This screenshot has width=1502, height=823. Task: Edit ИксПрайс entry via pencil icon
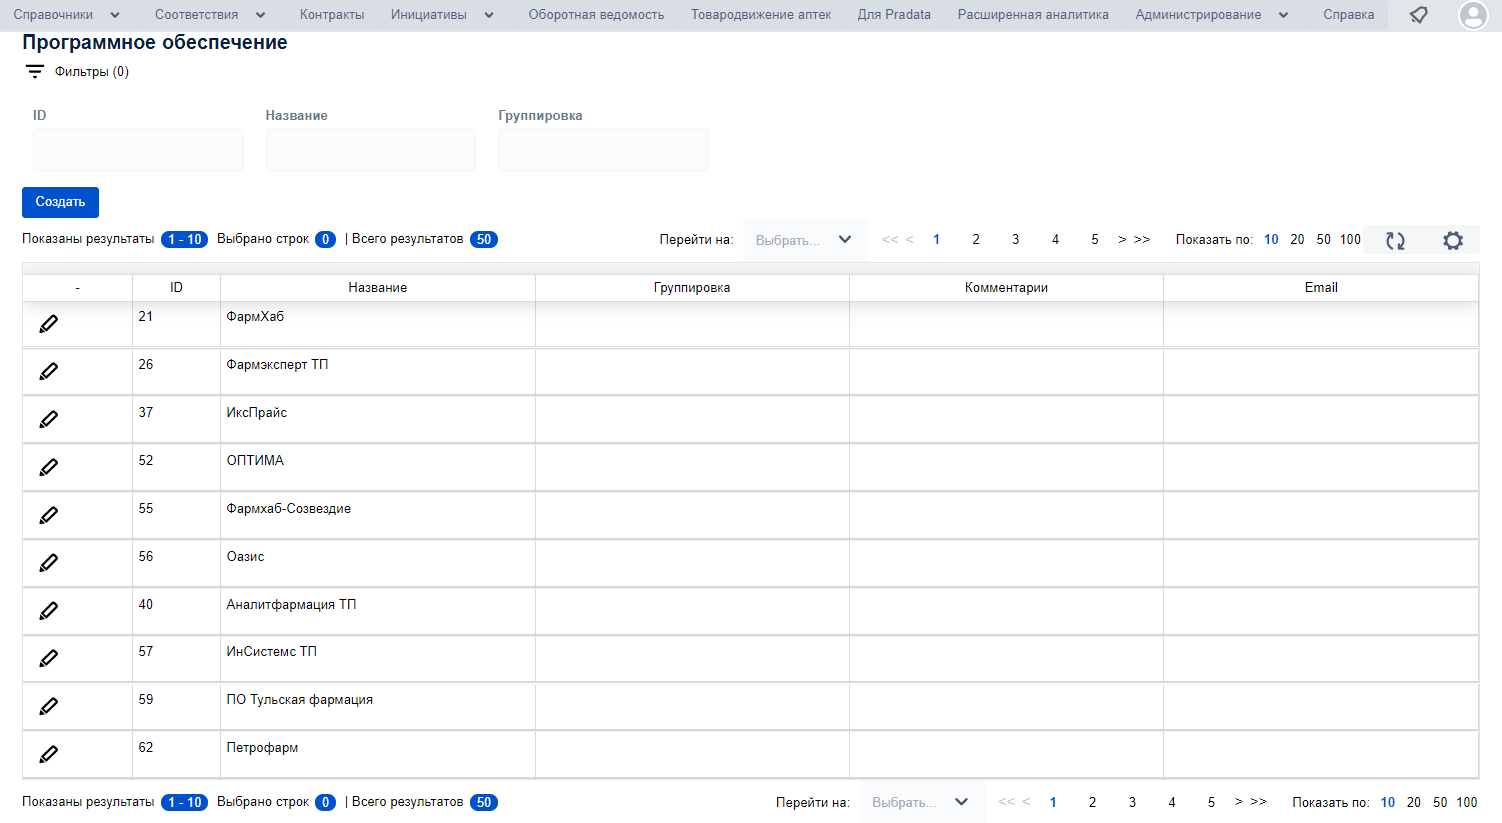(x=48, y=420)
